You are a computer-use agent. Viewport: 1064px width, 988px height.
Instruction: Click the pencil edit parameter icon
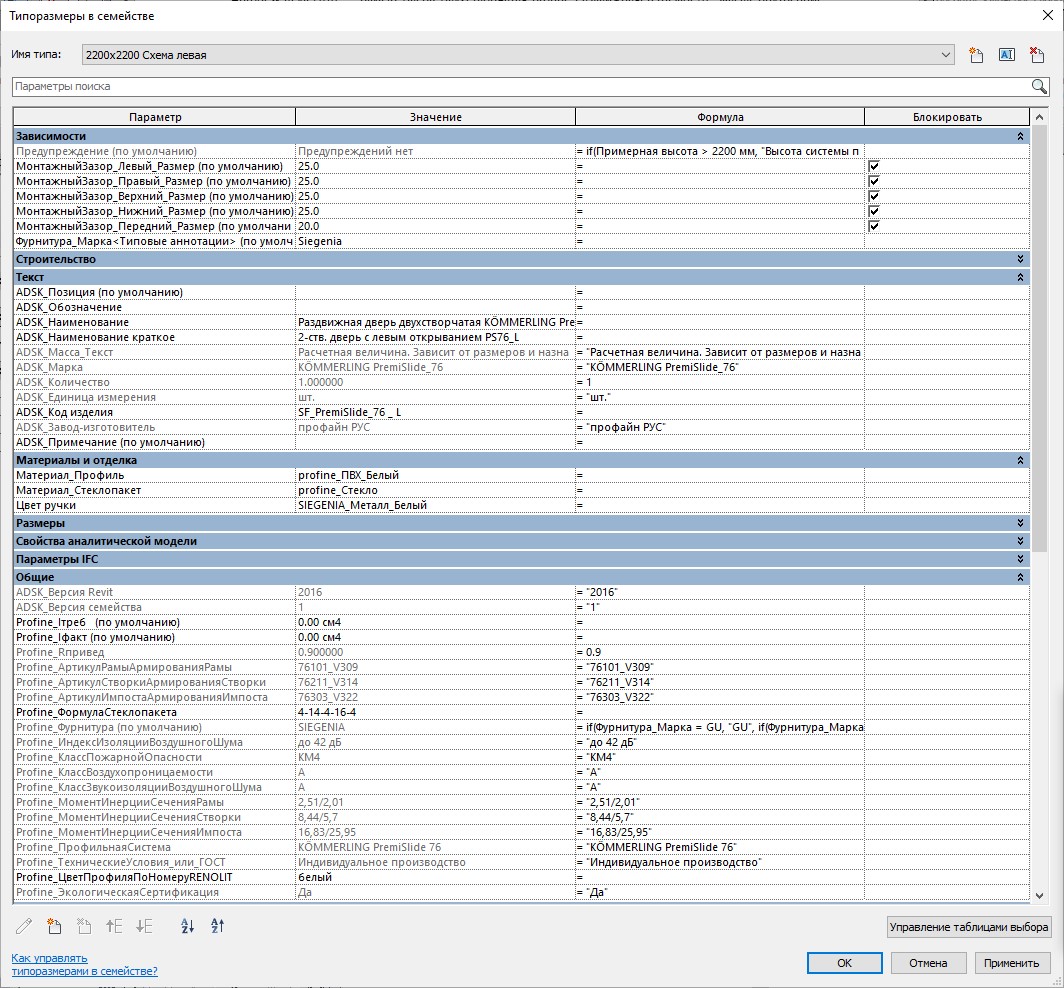click(x=24, y=927)
